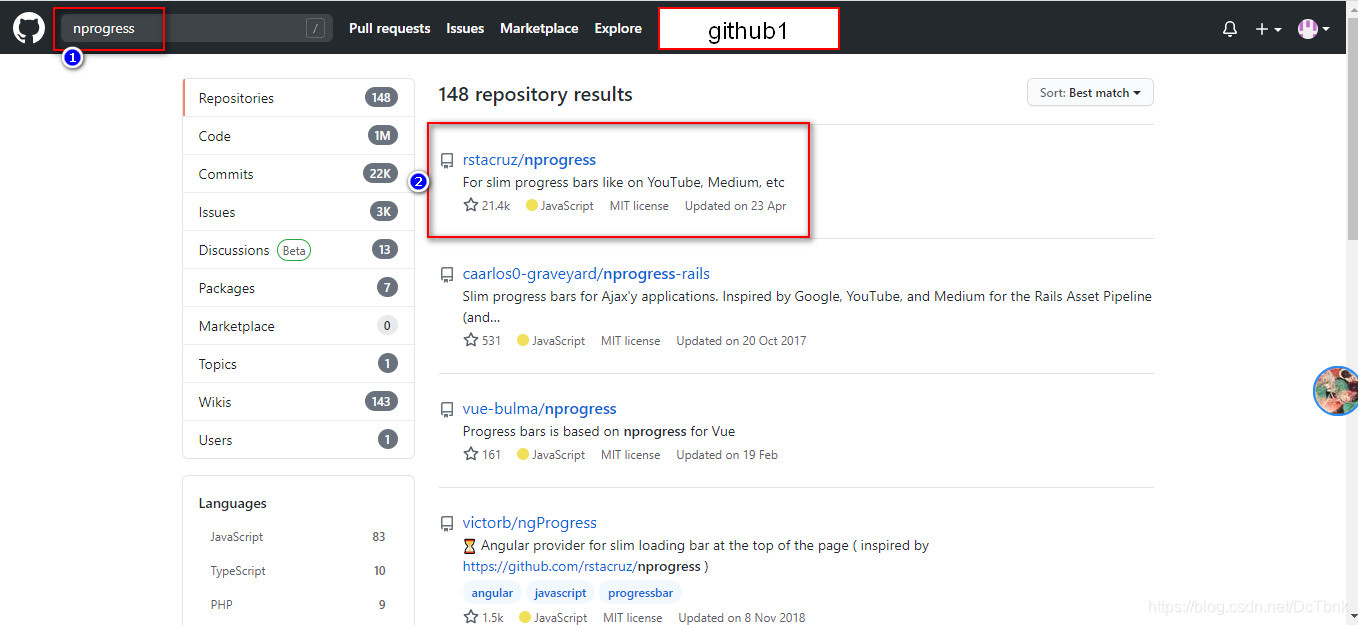
Task: Open the Sort: Best match dropdown
Action: tap(1090, 93)
